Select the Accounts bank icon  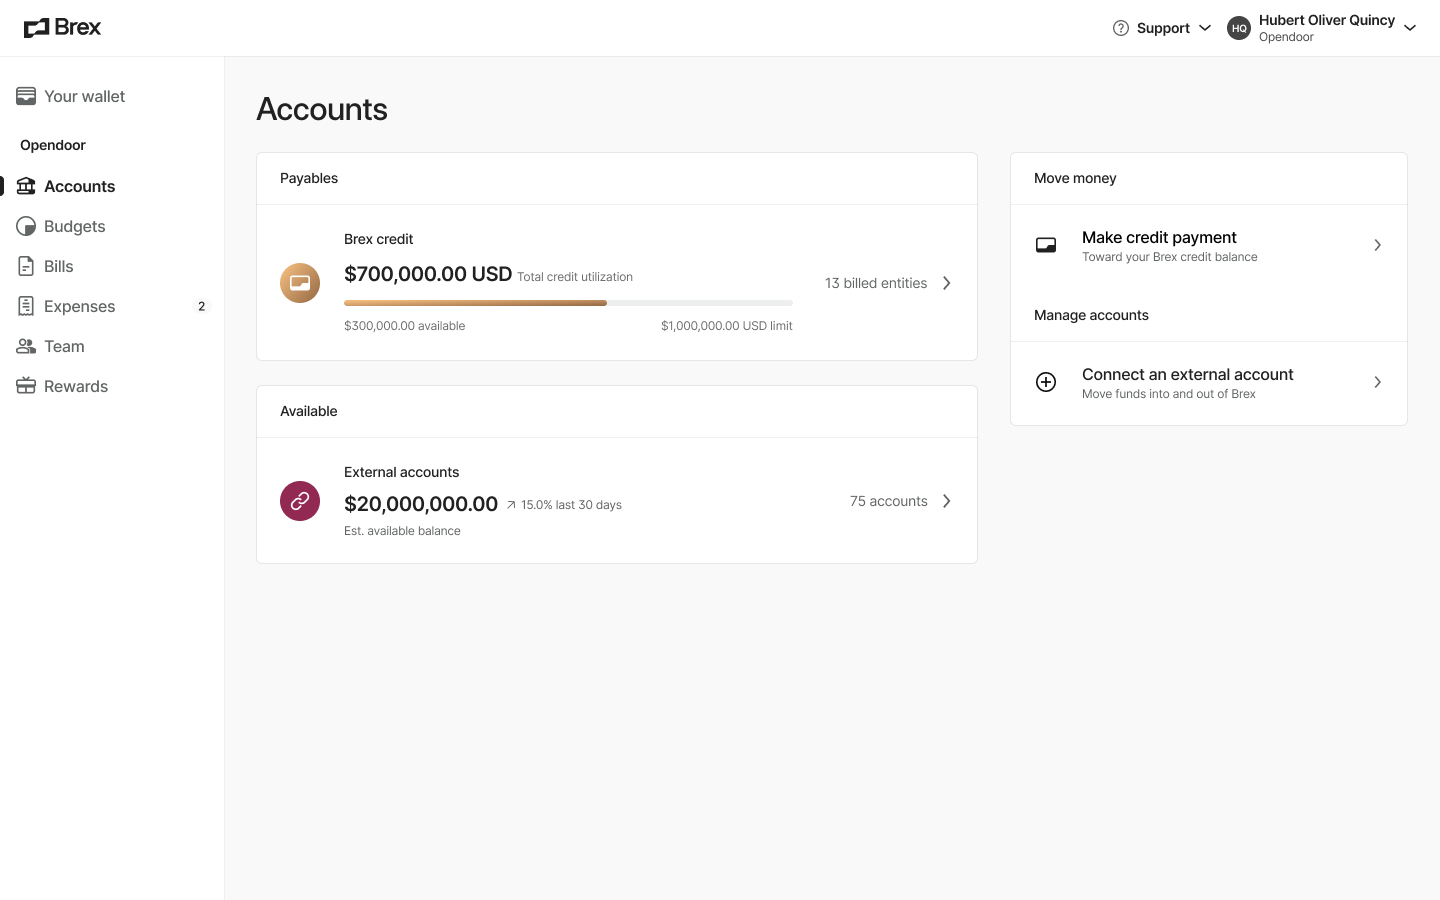click(26, 186)
